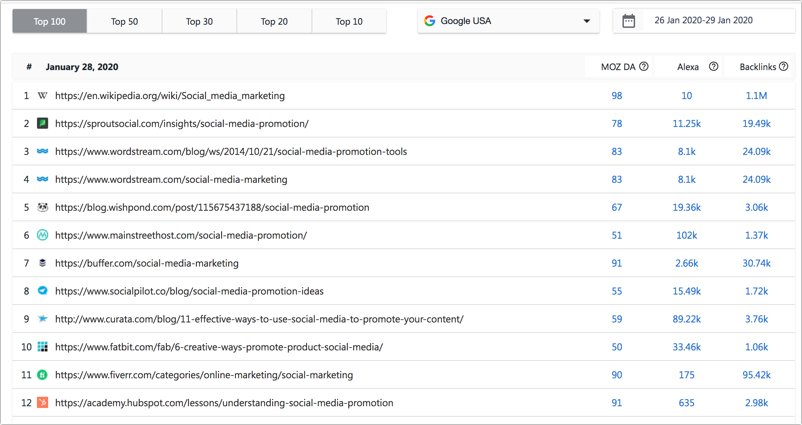Click the calendar icon in date picker
This screenshot has height=425, width=802.
pos(629,20)
